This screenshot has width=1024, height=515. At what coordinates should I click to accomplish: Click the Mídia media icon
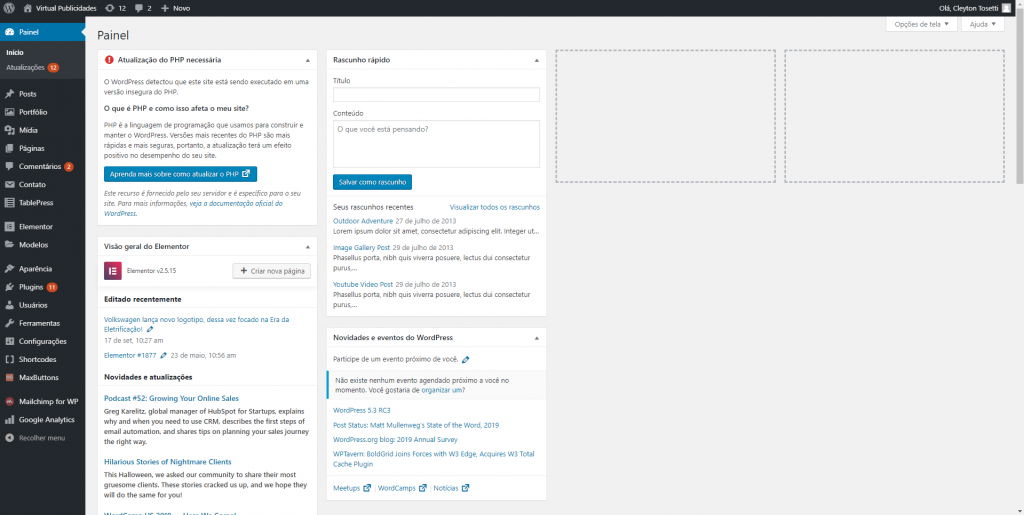click(x=9, y=131)
